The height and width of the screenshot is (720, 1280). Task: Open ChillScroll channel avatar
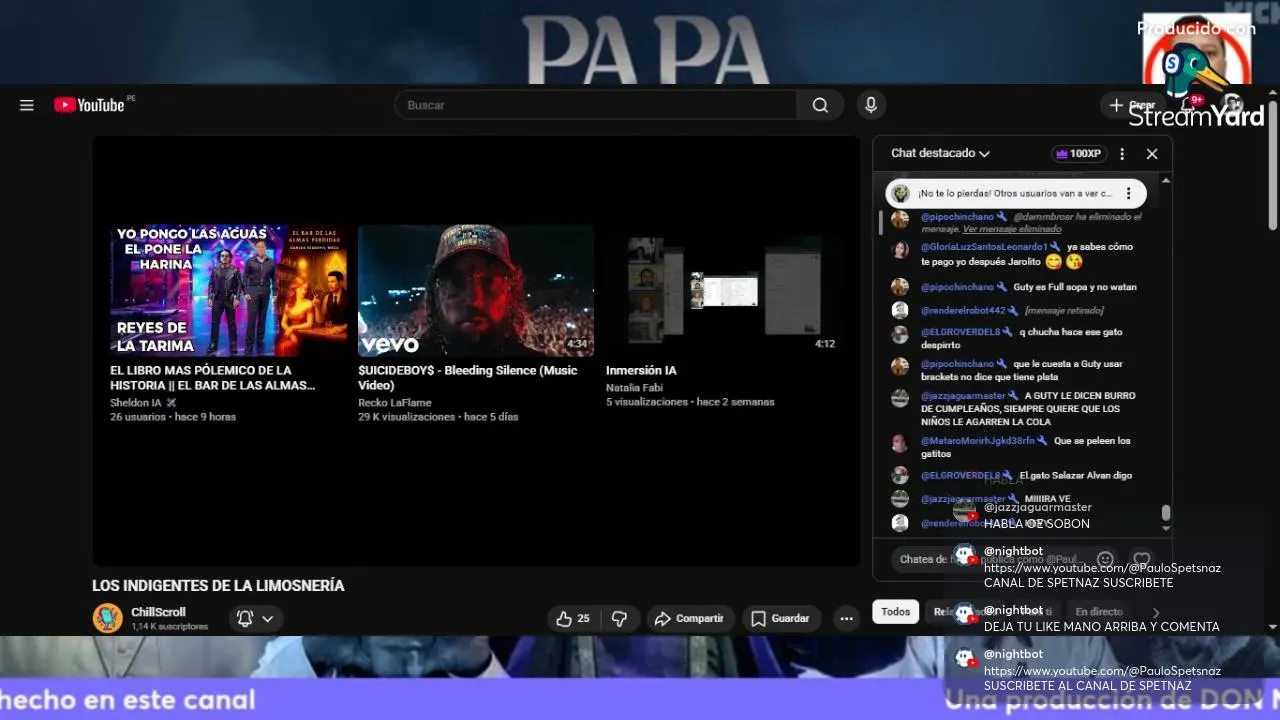[x=108, y=618]
